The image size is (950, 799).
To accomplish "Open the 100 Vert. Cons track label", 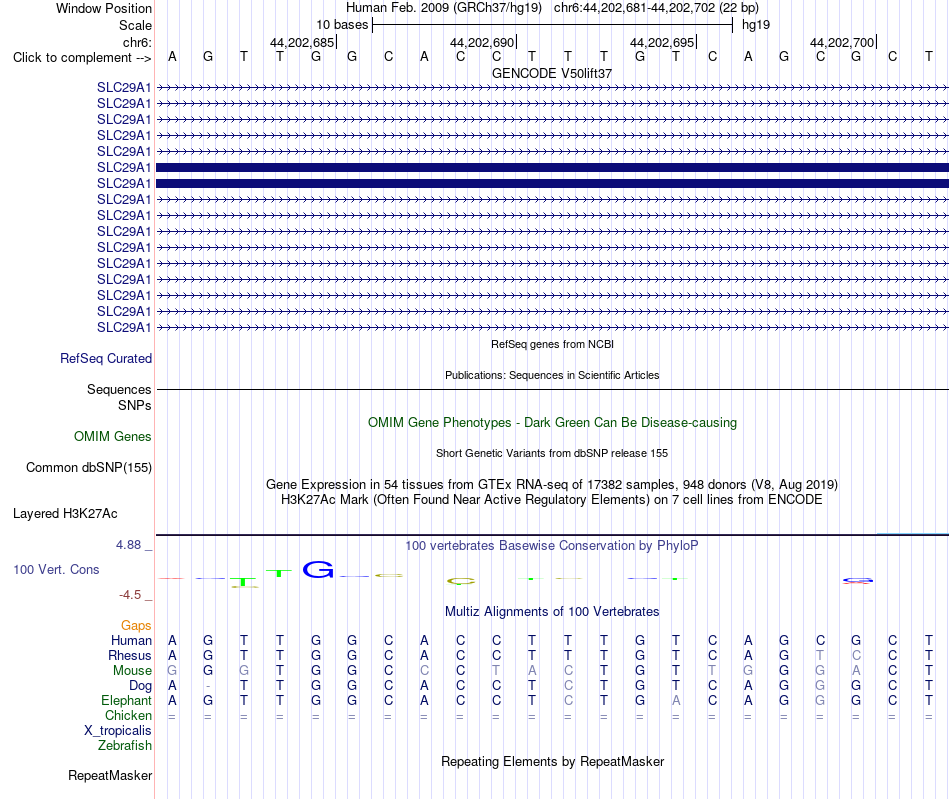I will 56,569.
